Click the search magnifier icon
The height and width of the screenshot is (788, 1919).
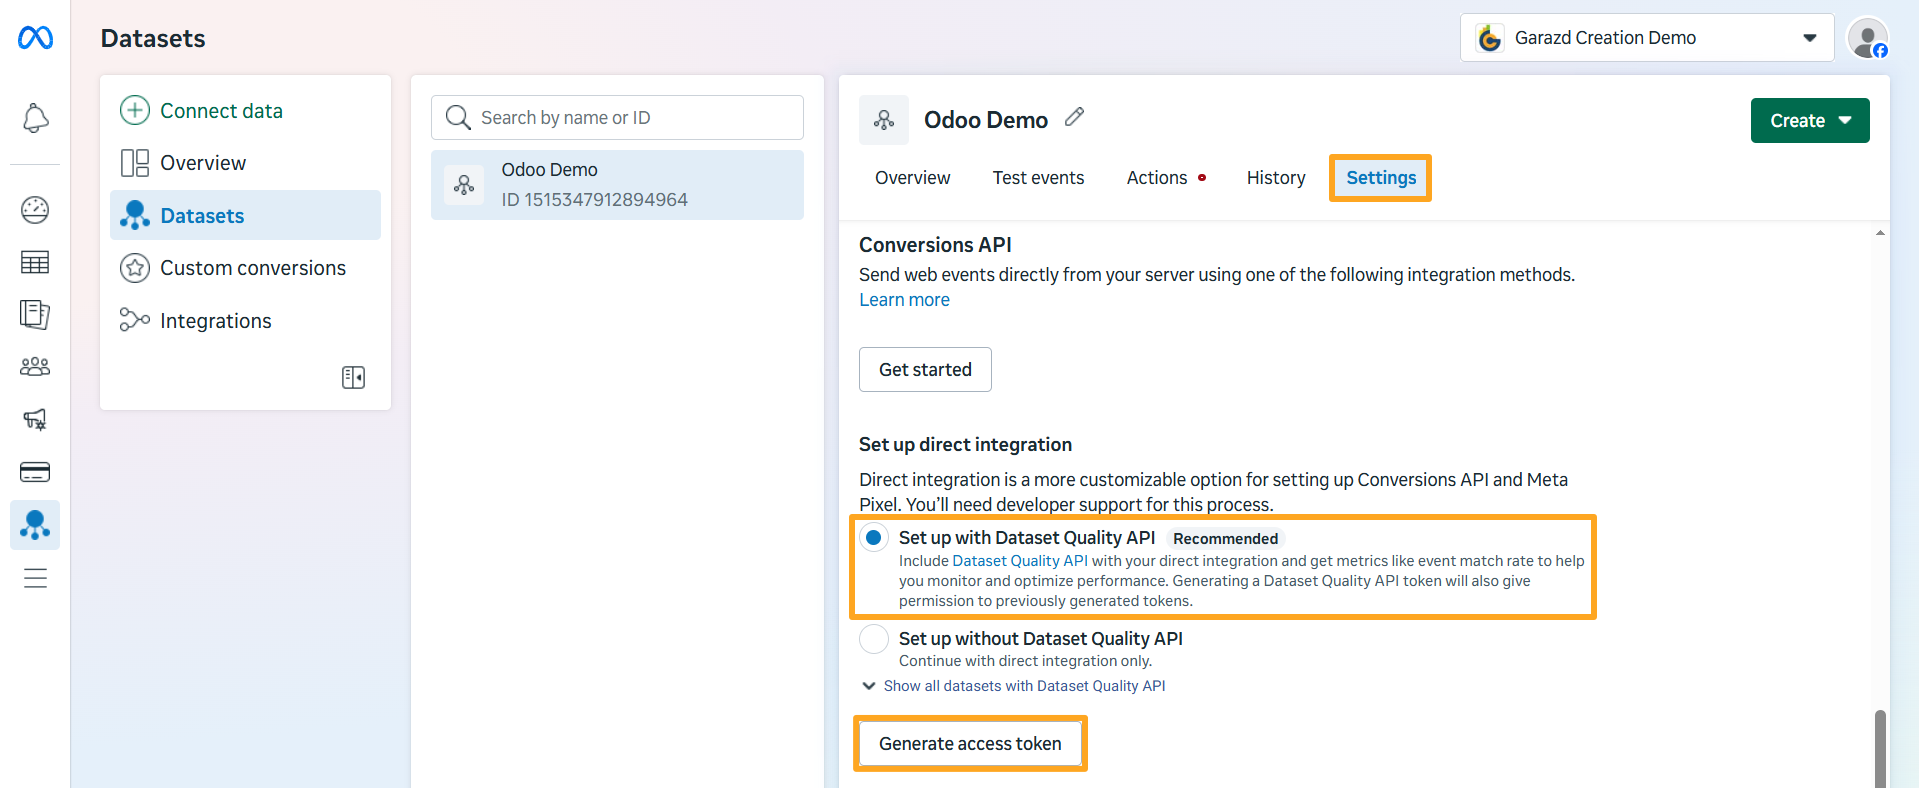[458, 118]
